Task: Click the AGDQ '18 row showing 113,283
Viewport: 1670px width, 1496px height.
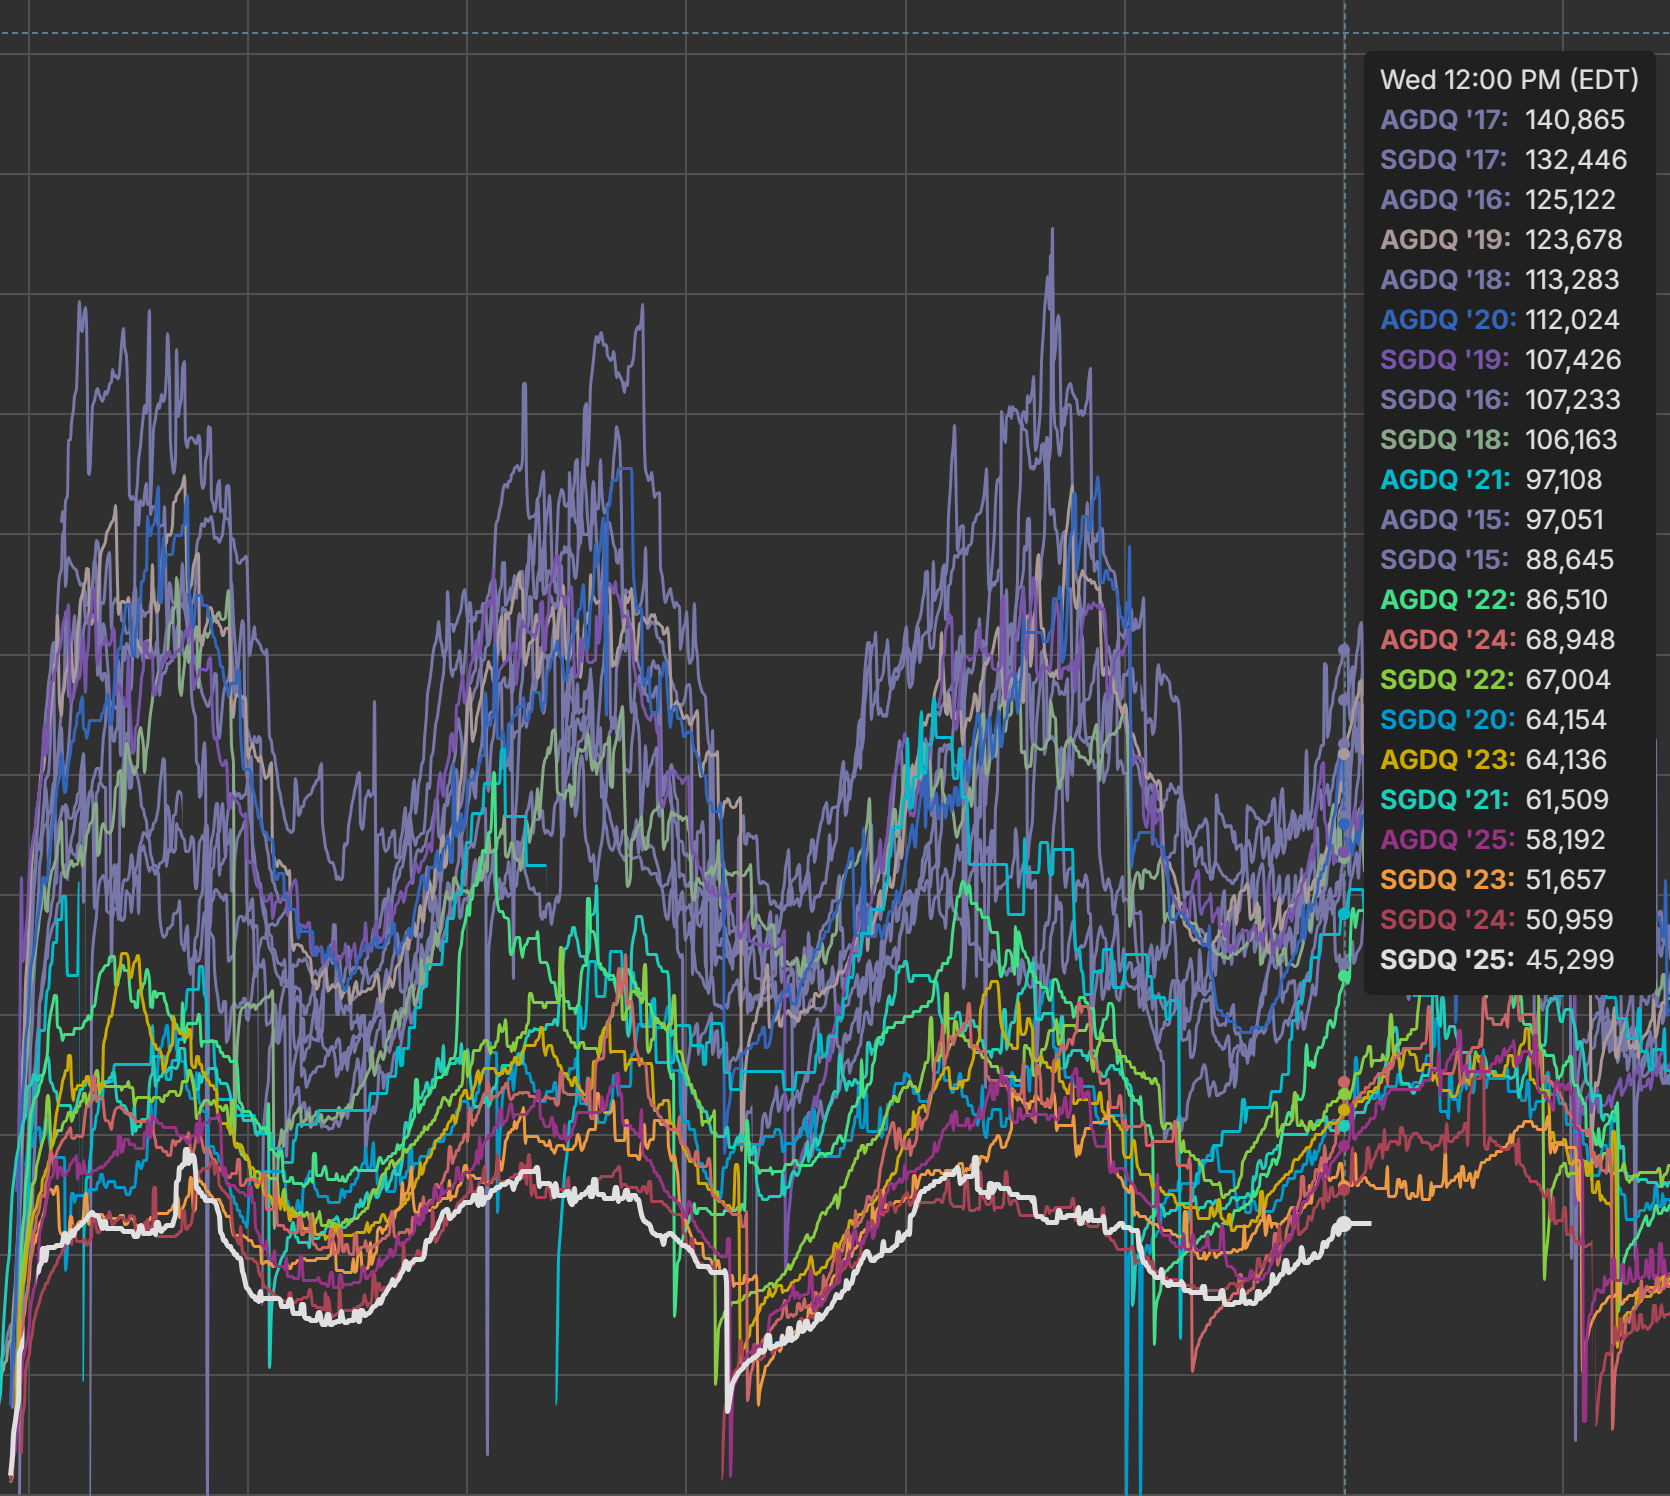Action: pos(1500,280)
